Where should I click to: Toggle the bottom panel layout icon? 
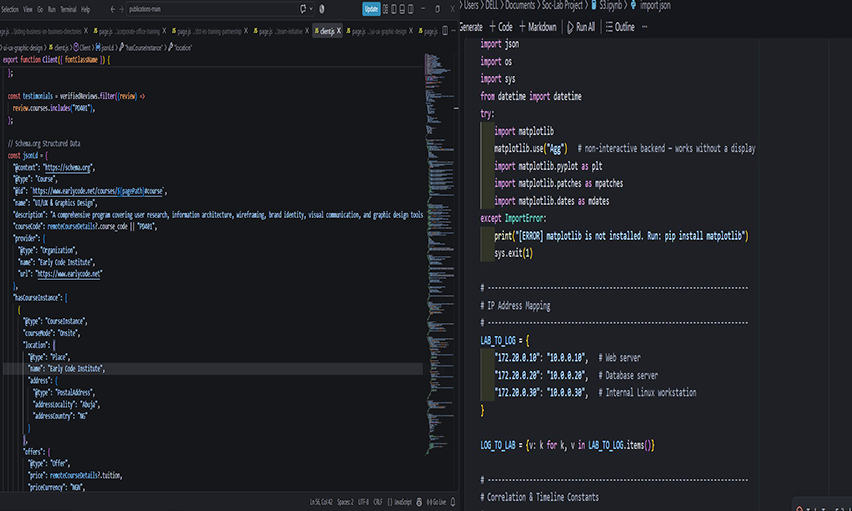point(402,9)
